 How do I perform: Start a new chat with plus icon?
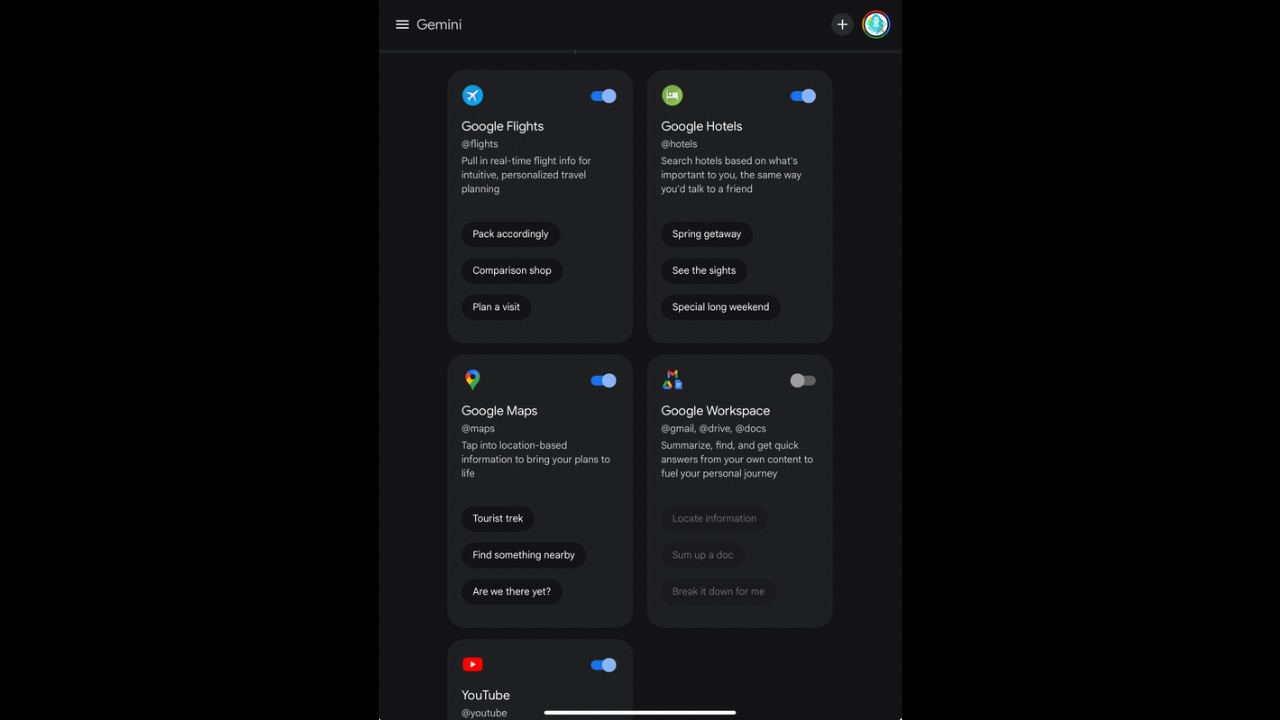point(842,25)
